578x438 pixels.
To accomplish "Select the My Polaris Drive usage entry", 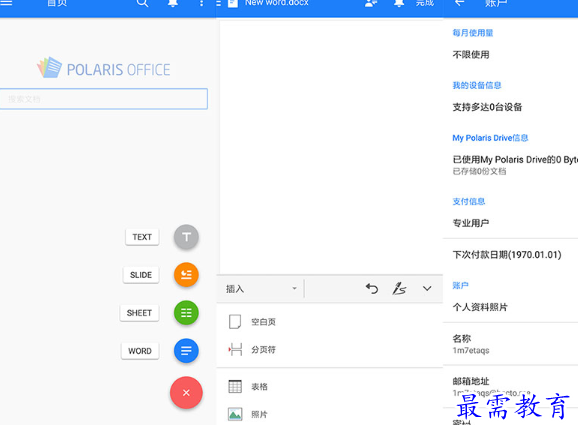I will point(515,164).
